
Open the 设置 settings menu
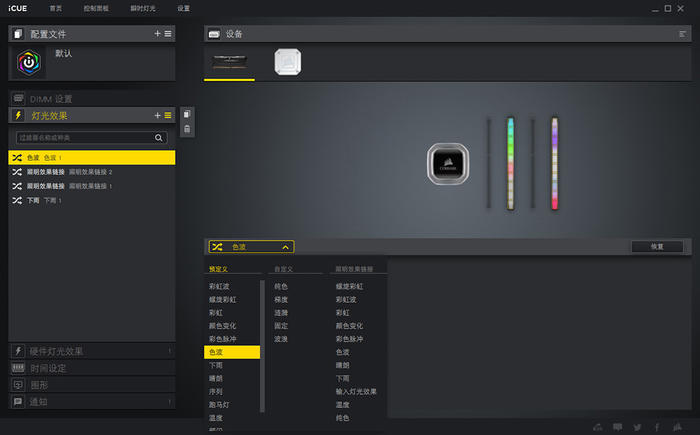pyautogui.click(x=183, y=8)
